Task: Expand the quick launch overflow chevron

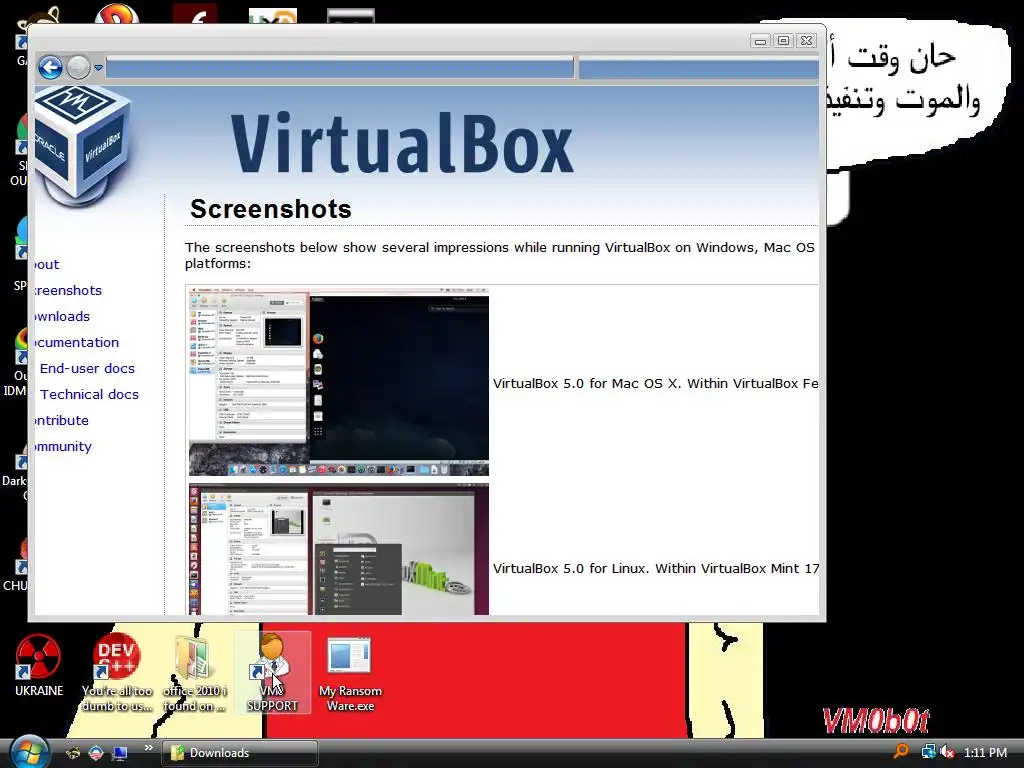Action: click(148, 748)
